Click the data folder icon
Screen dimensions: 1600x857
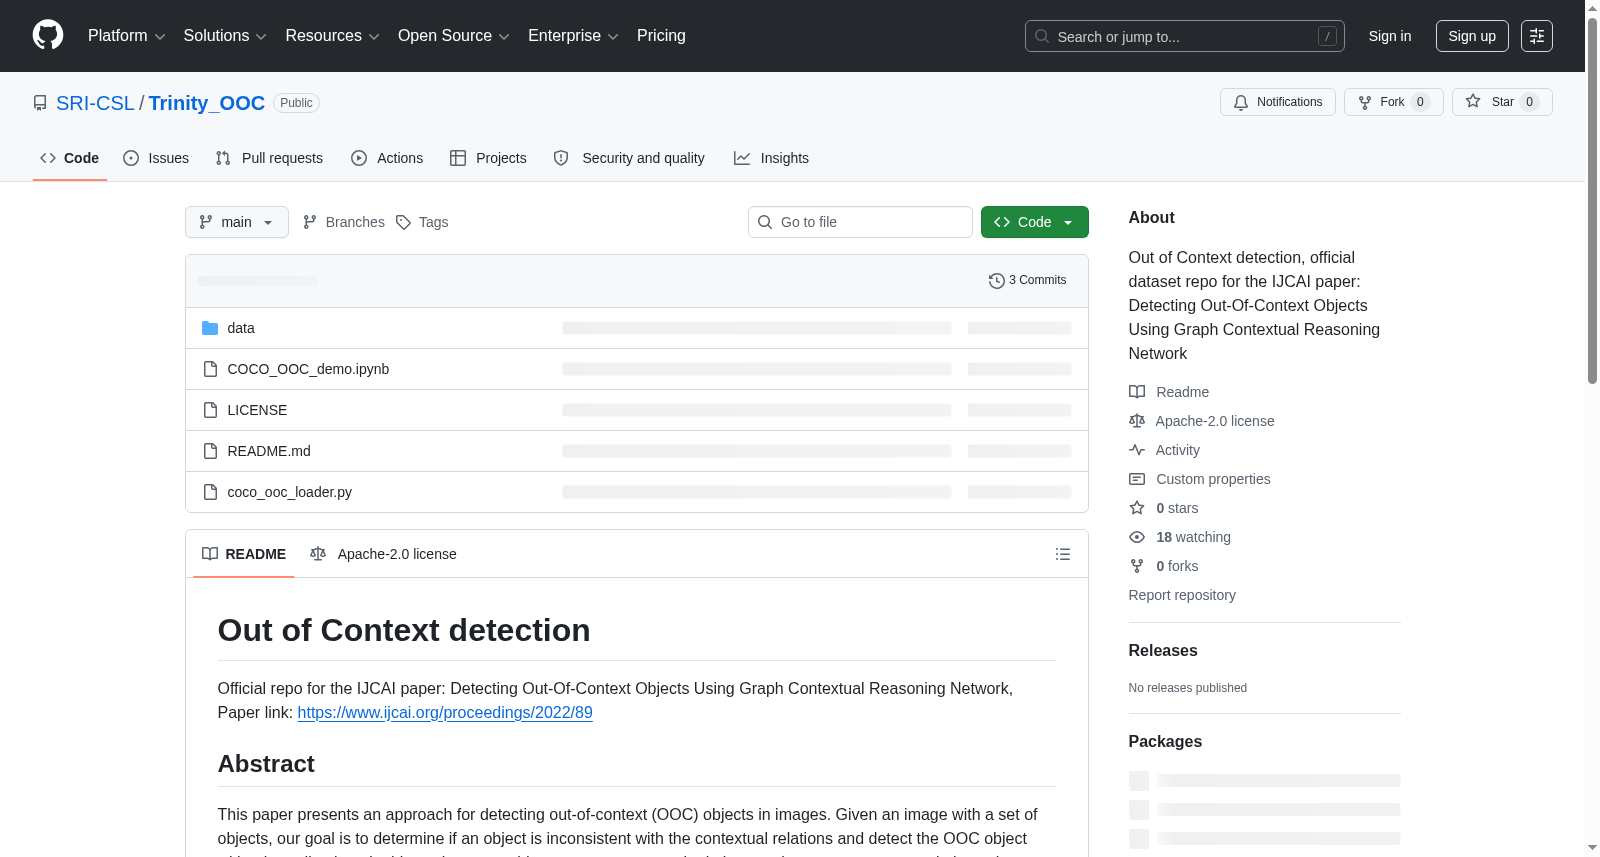pyautogui.click(x=210, y=328)
